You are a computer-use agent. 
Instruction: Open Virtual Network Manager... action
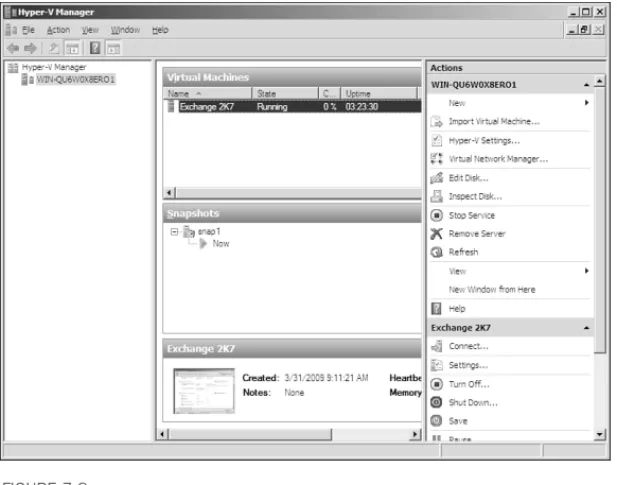pos(498,159)
